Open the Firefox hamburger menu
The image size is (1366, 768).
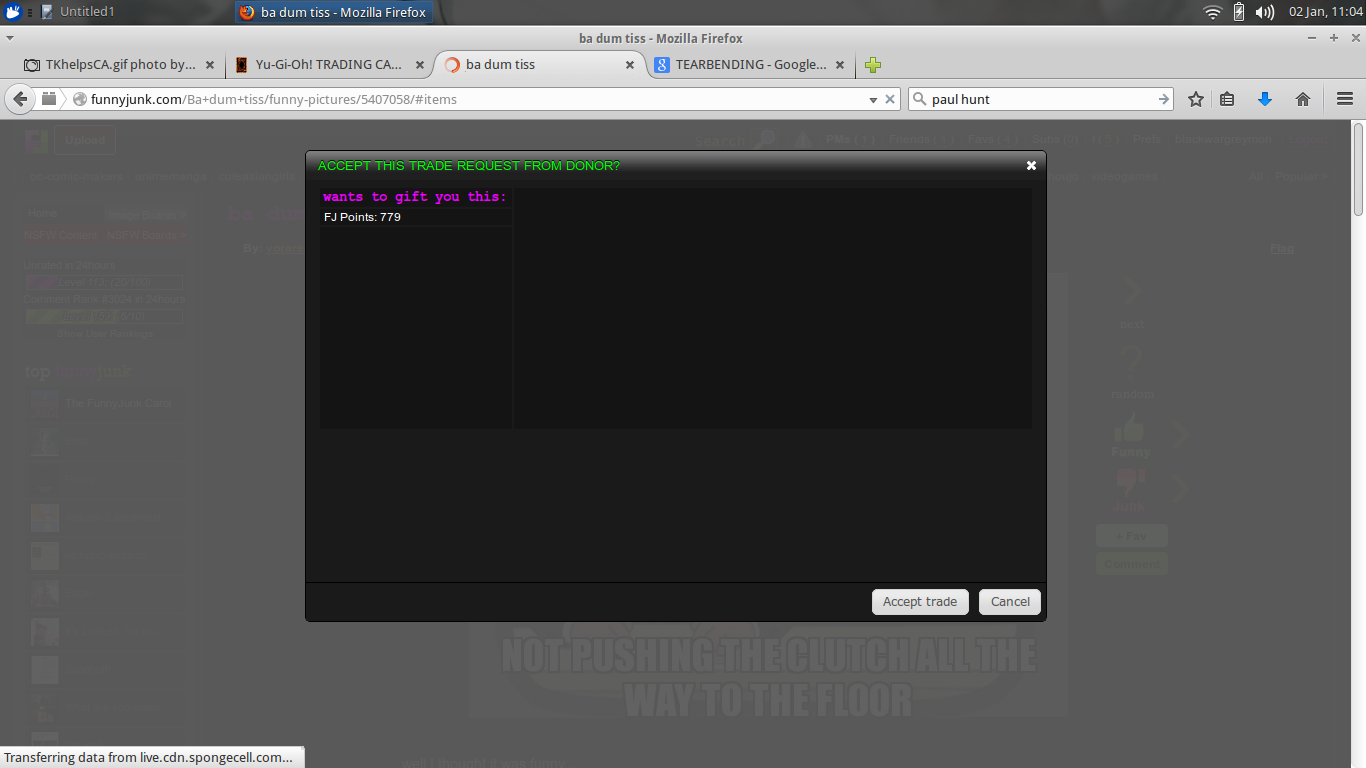point(1344,99)
